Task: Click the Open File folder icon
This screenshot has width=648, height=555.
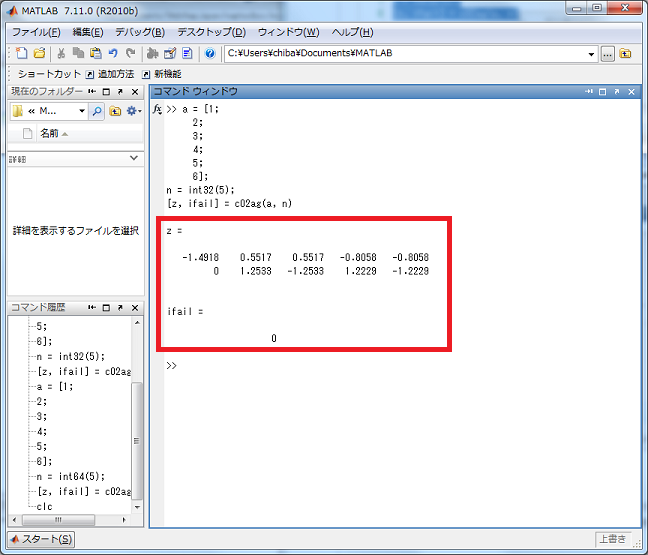Action: [x=39, y=53]
